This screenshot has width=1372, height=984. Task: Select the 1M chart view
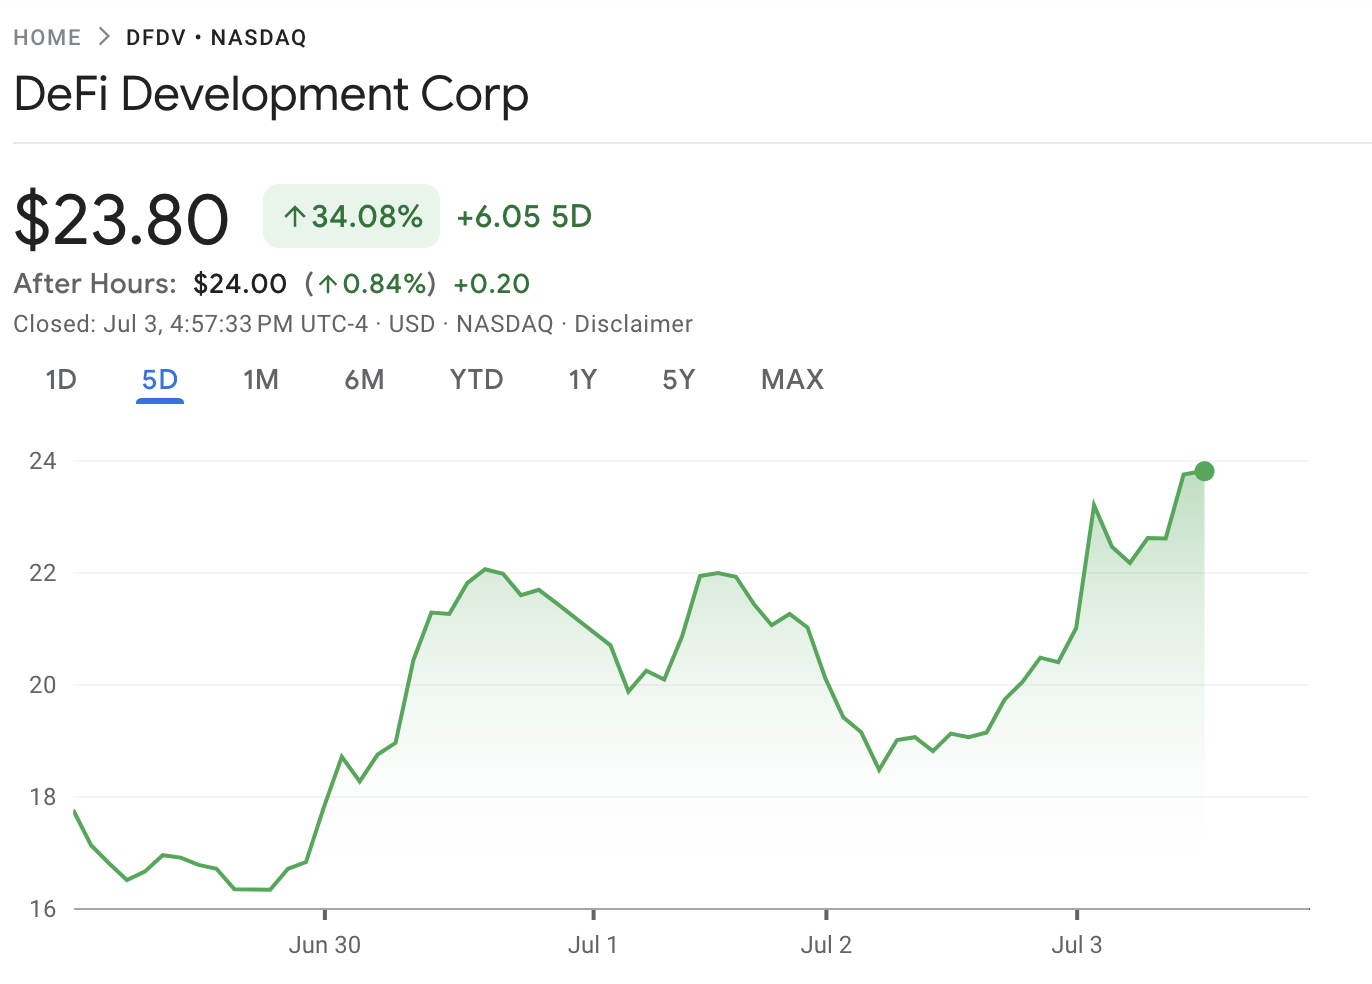point(261,380)
